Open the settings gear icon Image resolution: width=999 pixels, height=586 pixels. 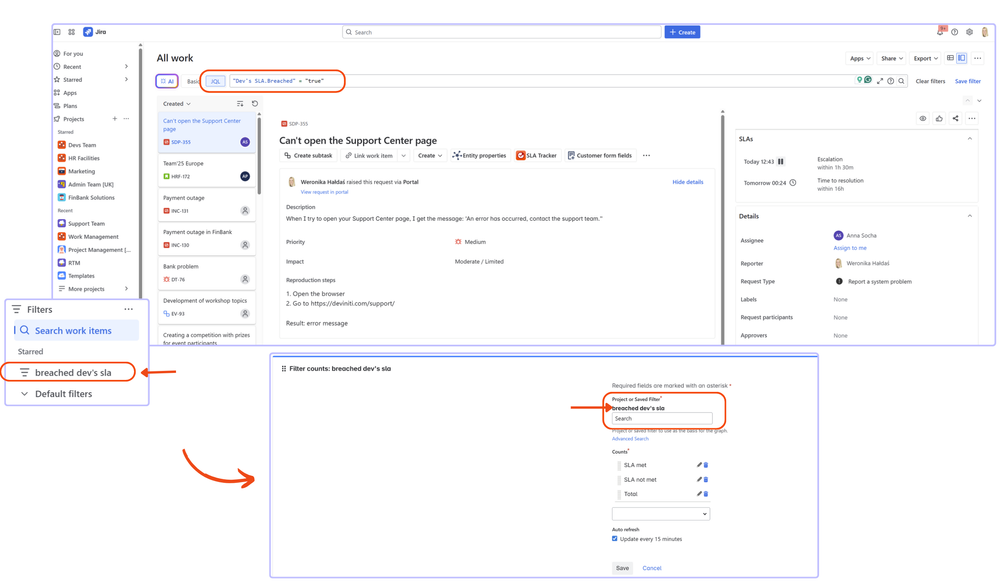(x=970, y=32)
